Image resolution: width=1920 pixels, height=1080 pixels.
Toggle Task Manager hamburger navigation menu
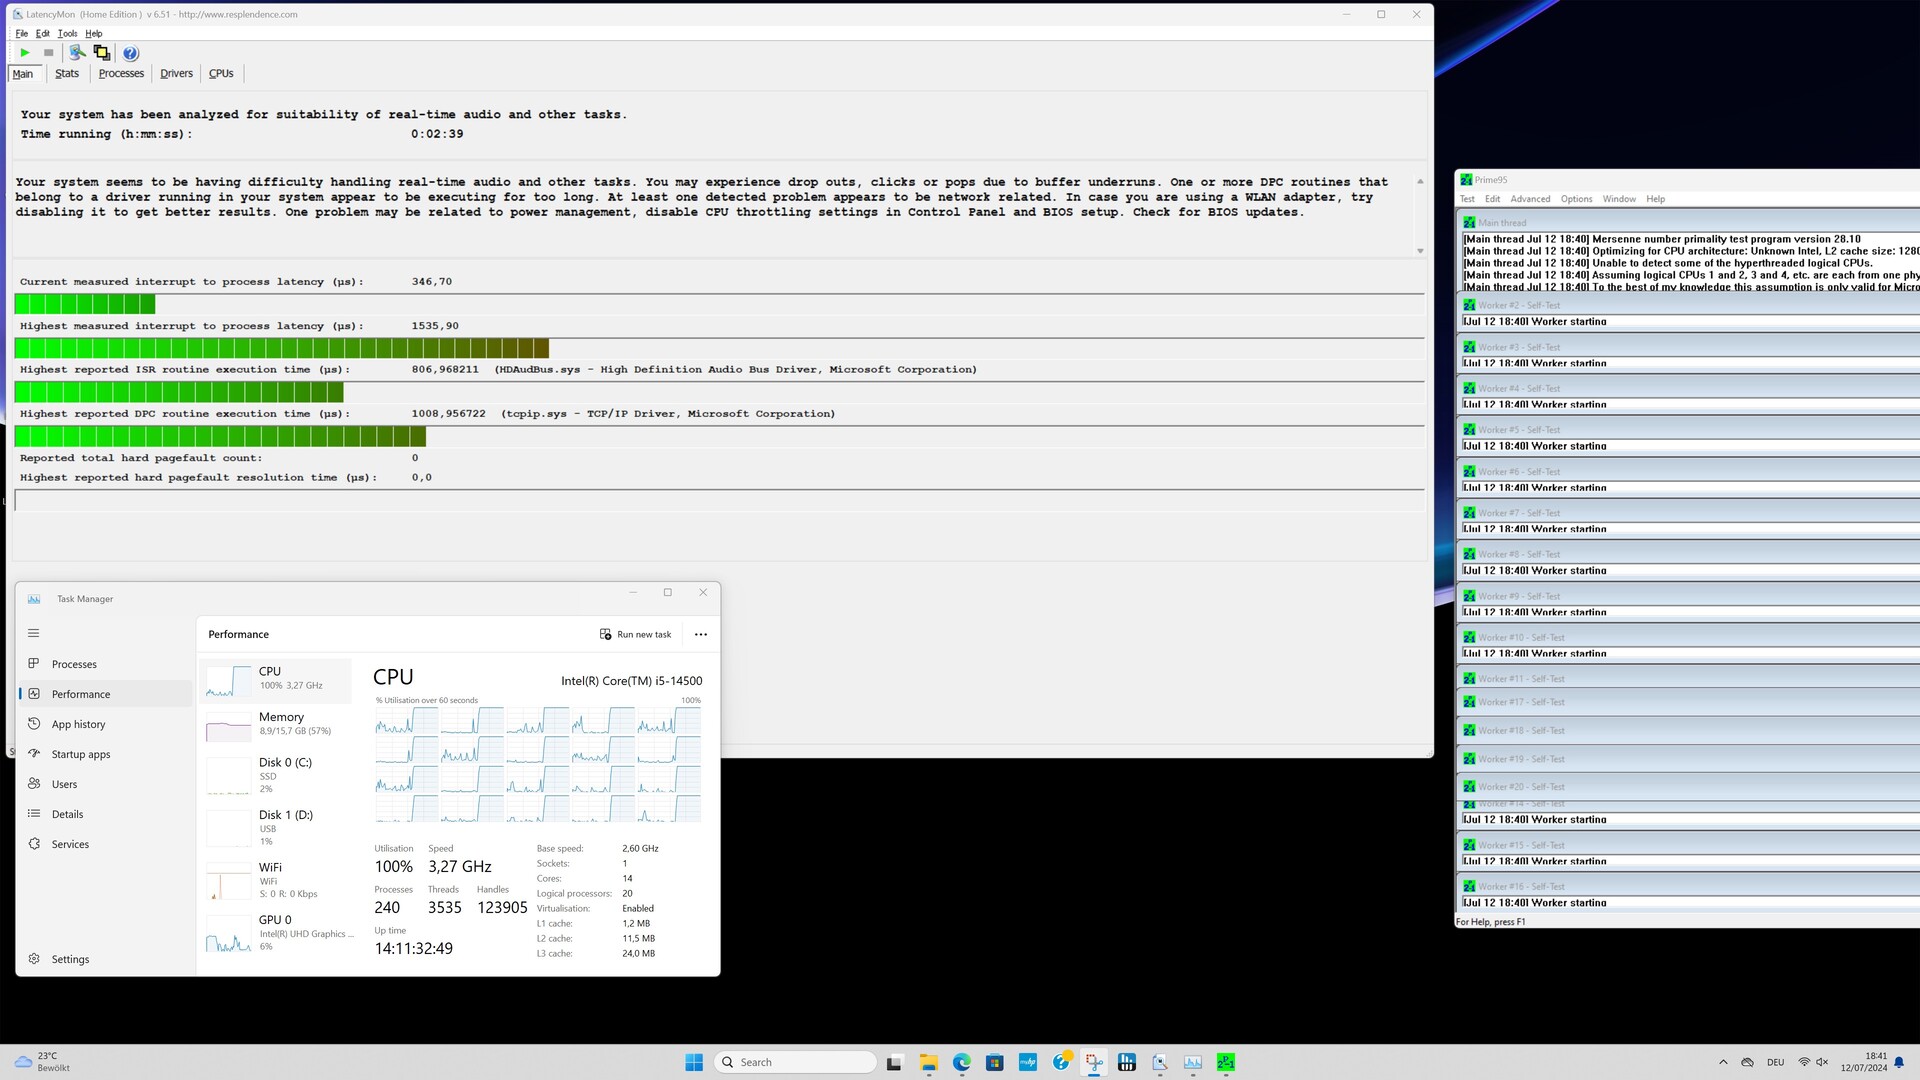pos(33,633)
